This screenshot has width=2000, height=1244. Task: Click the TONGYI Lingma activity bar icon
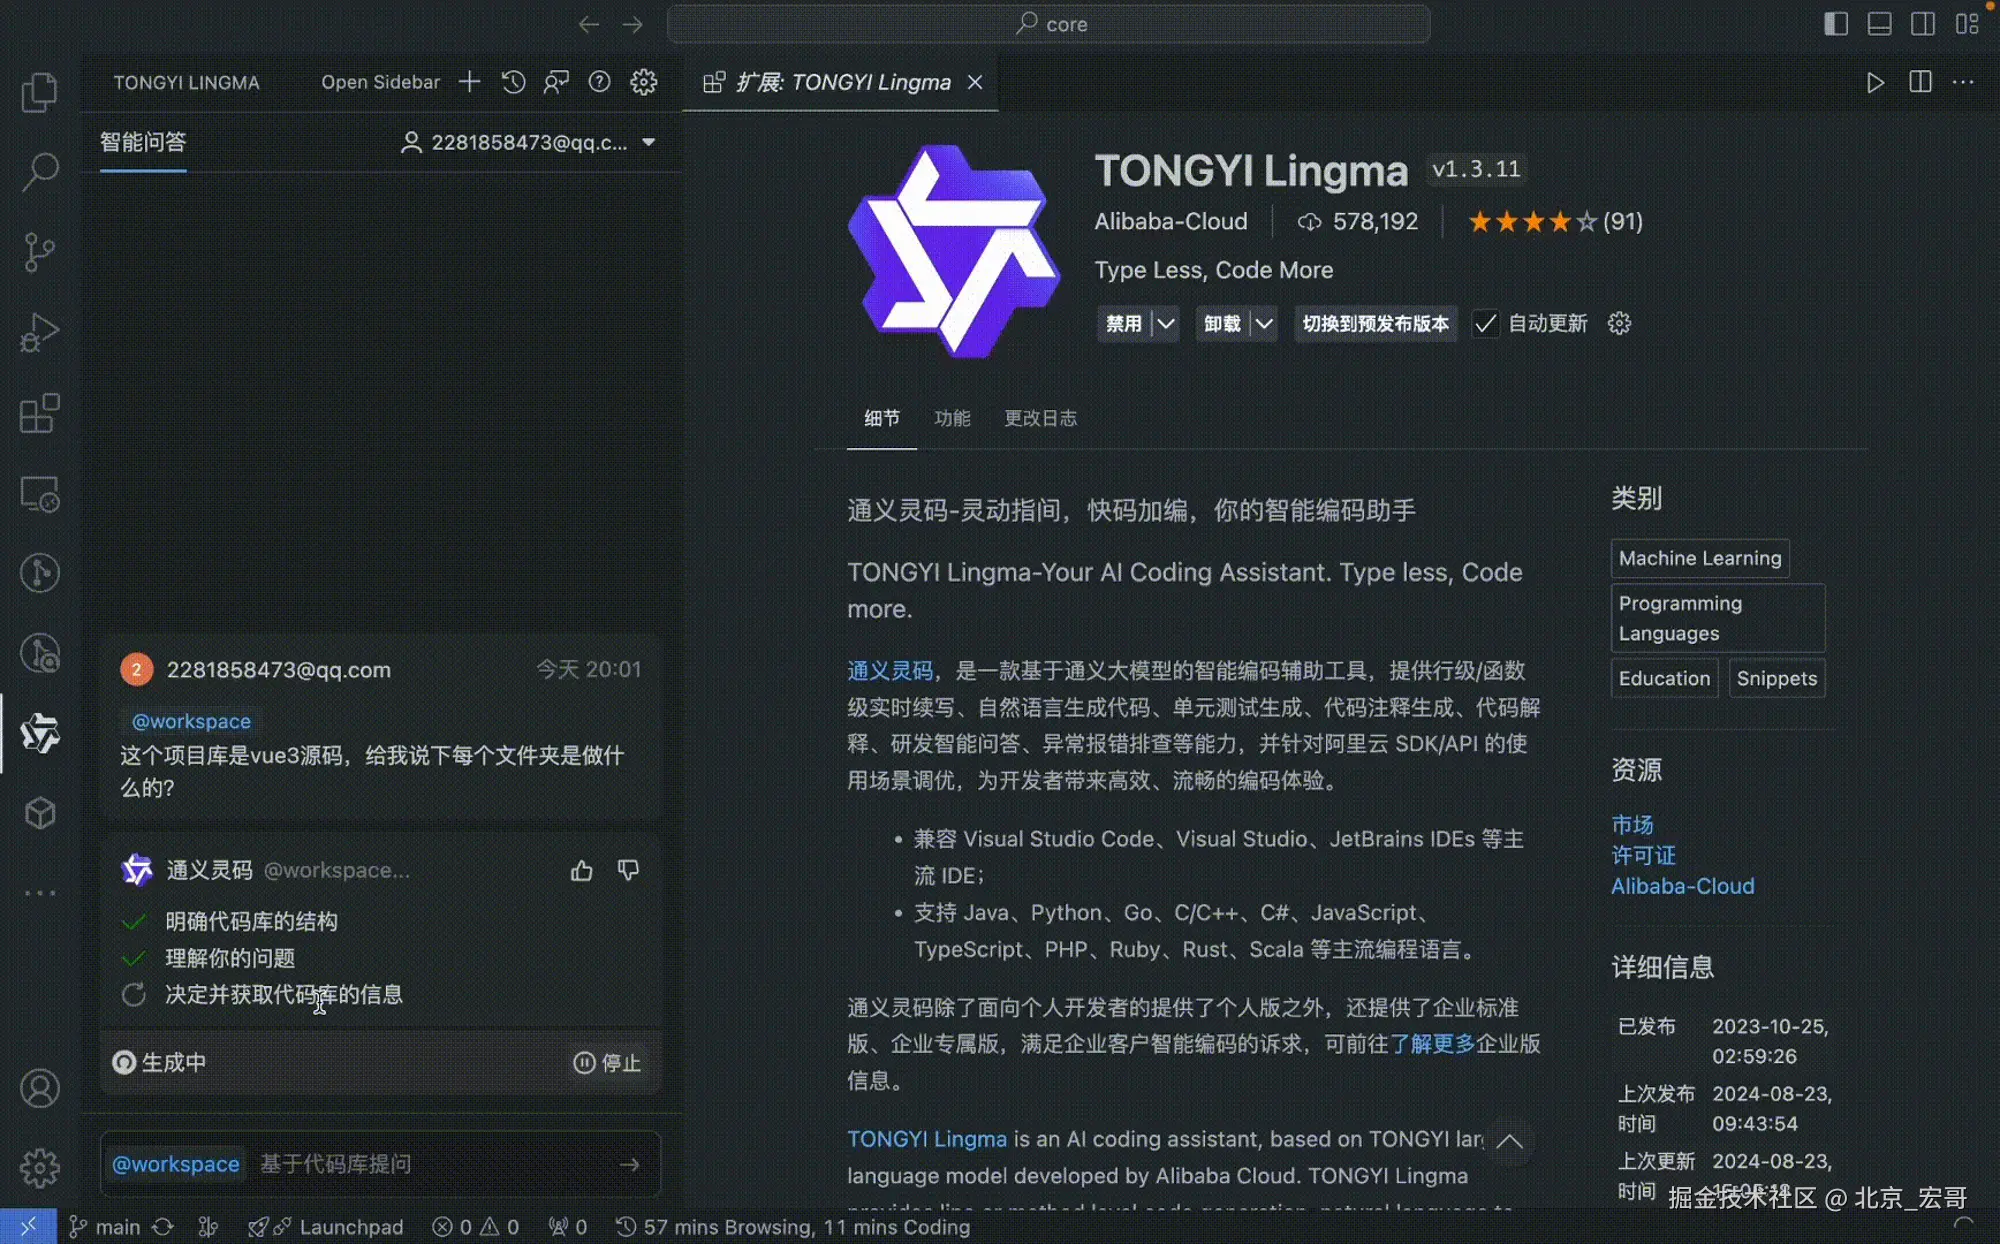pyautogui.click(x=40, y=733)
